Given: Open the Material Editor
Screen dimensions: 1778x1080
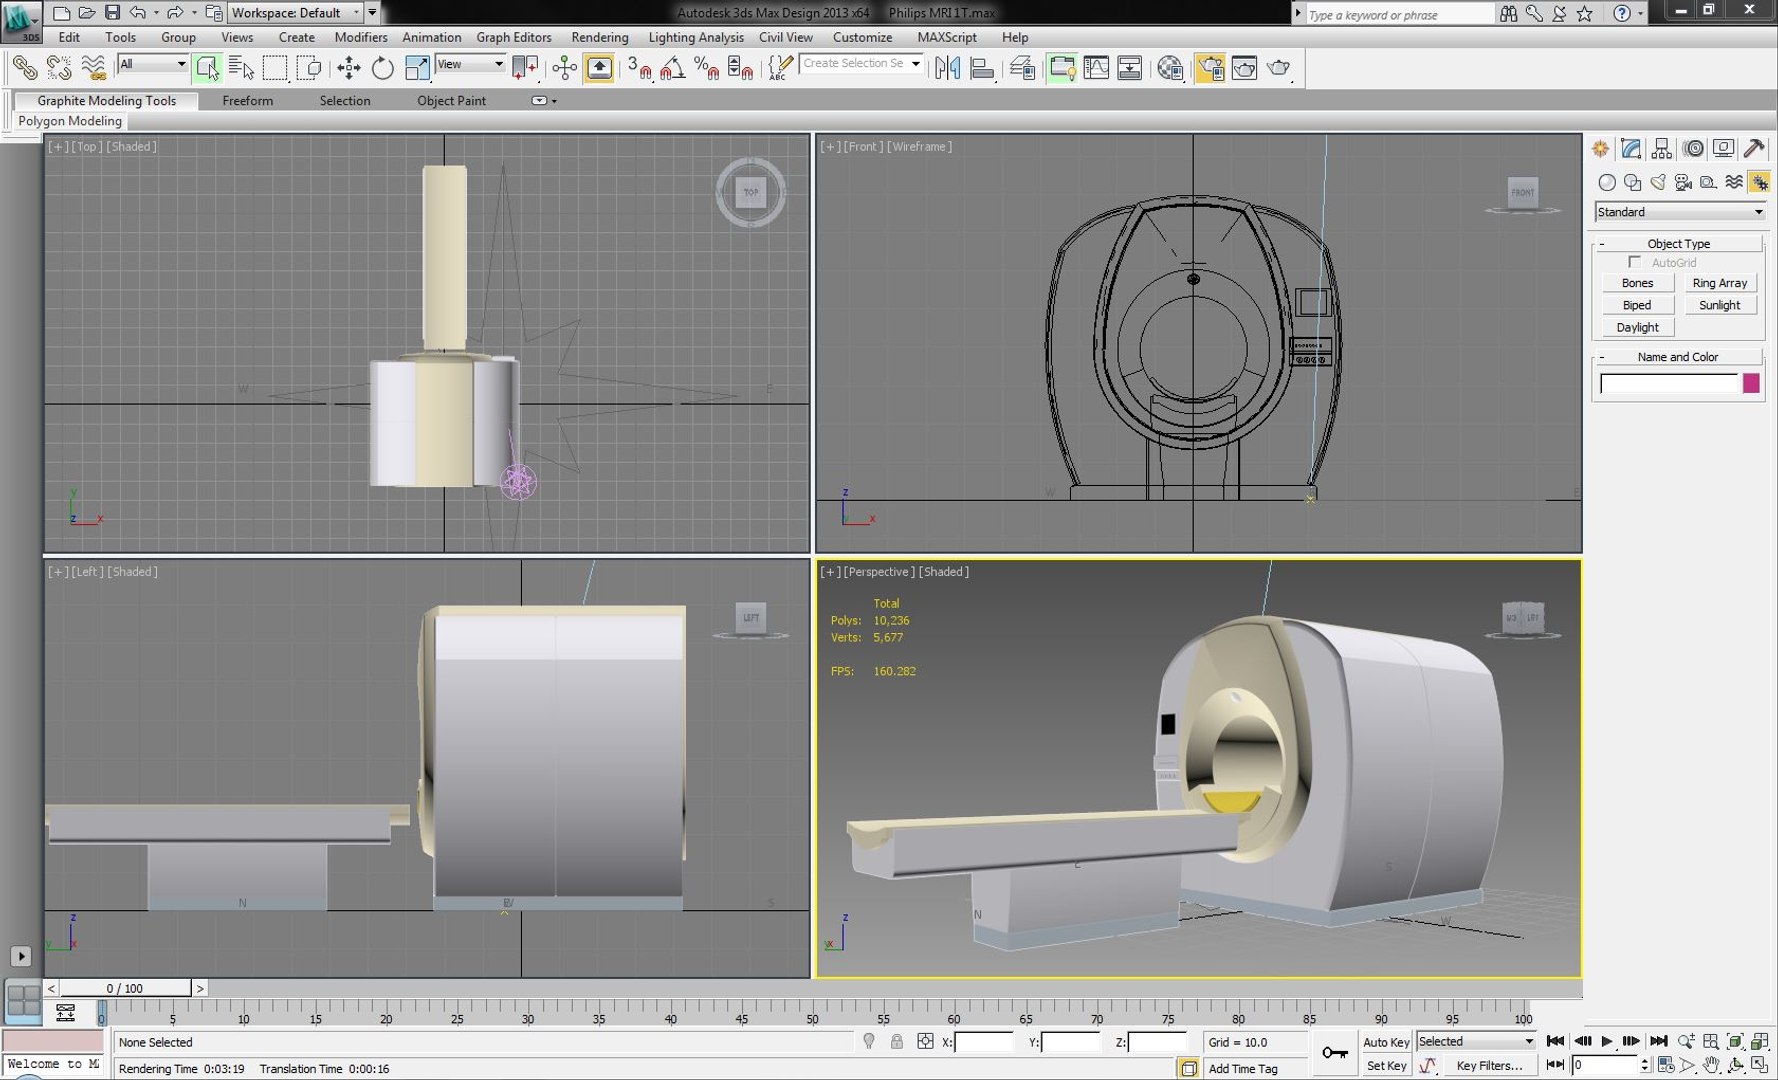Looking at the screenshot, I should coord(1169,68).
